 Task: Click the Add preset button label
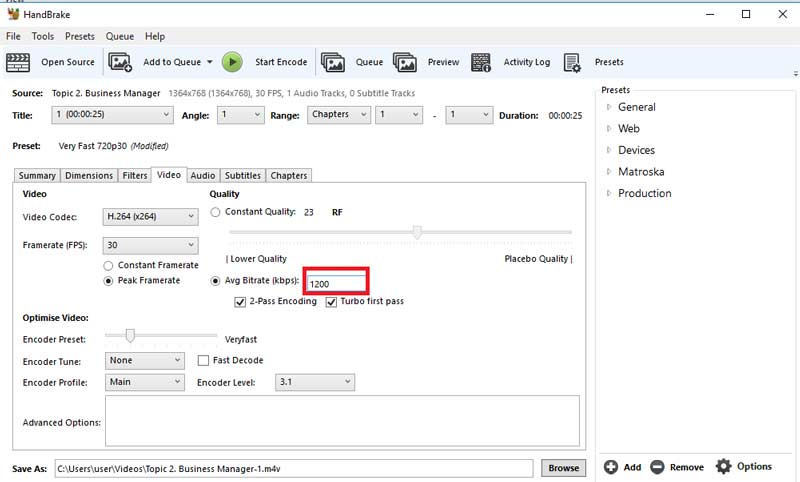tap(632, 467)
